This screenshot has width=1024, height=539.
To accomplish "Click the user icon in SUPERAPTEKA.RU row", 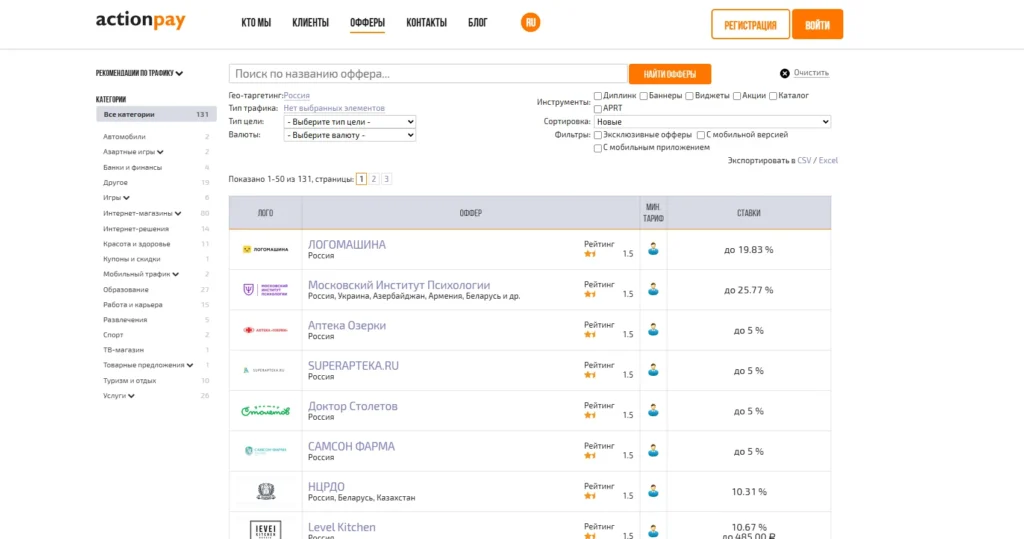I will coord(653,370).
